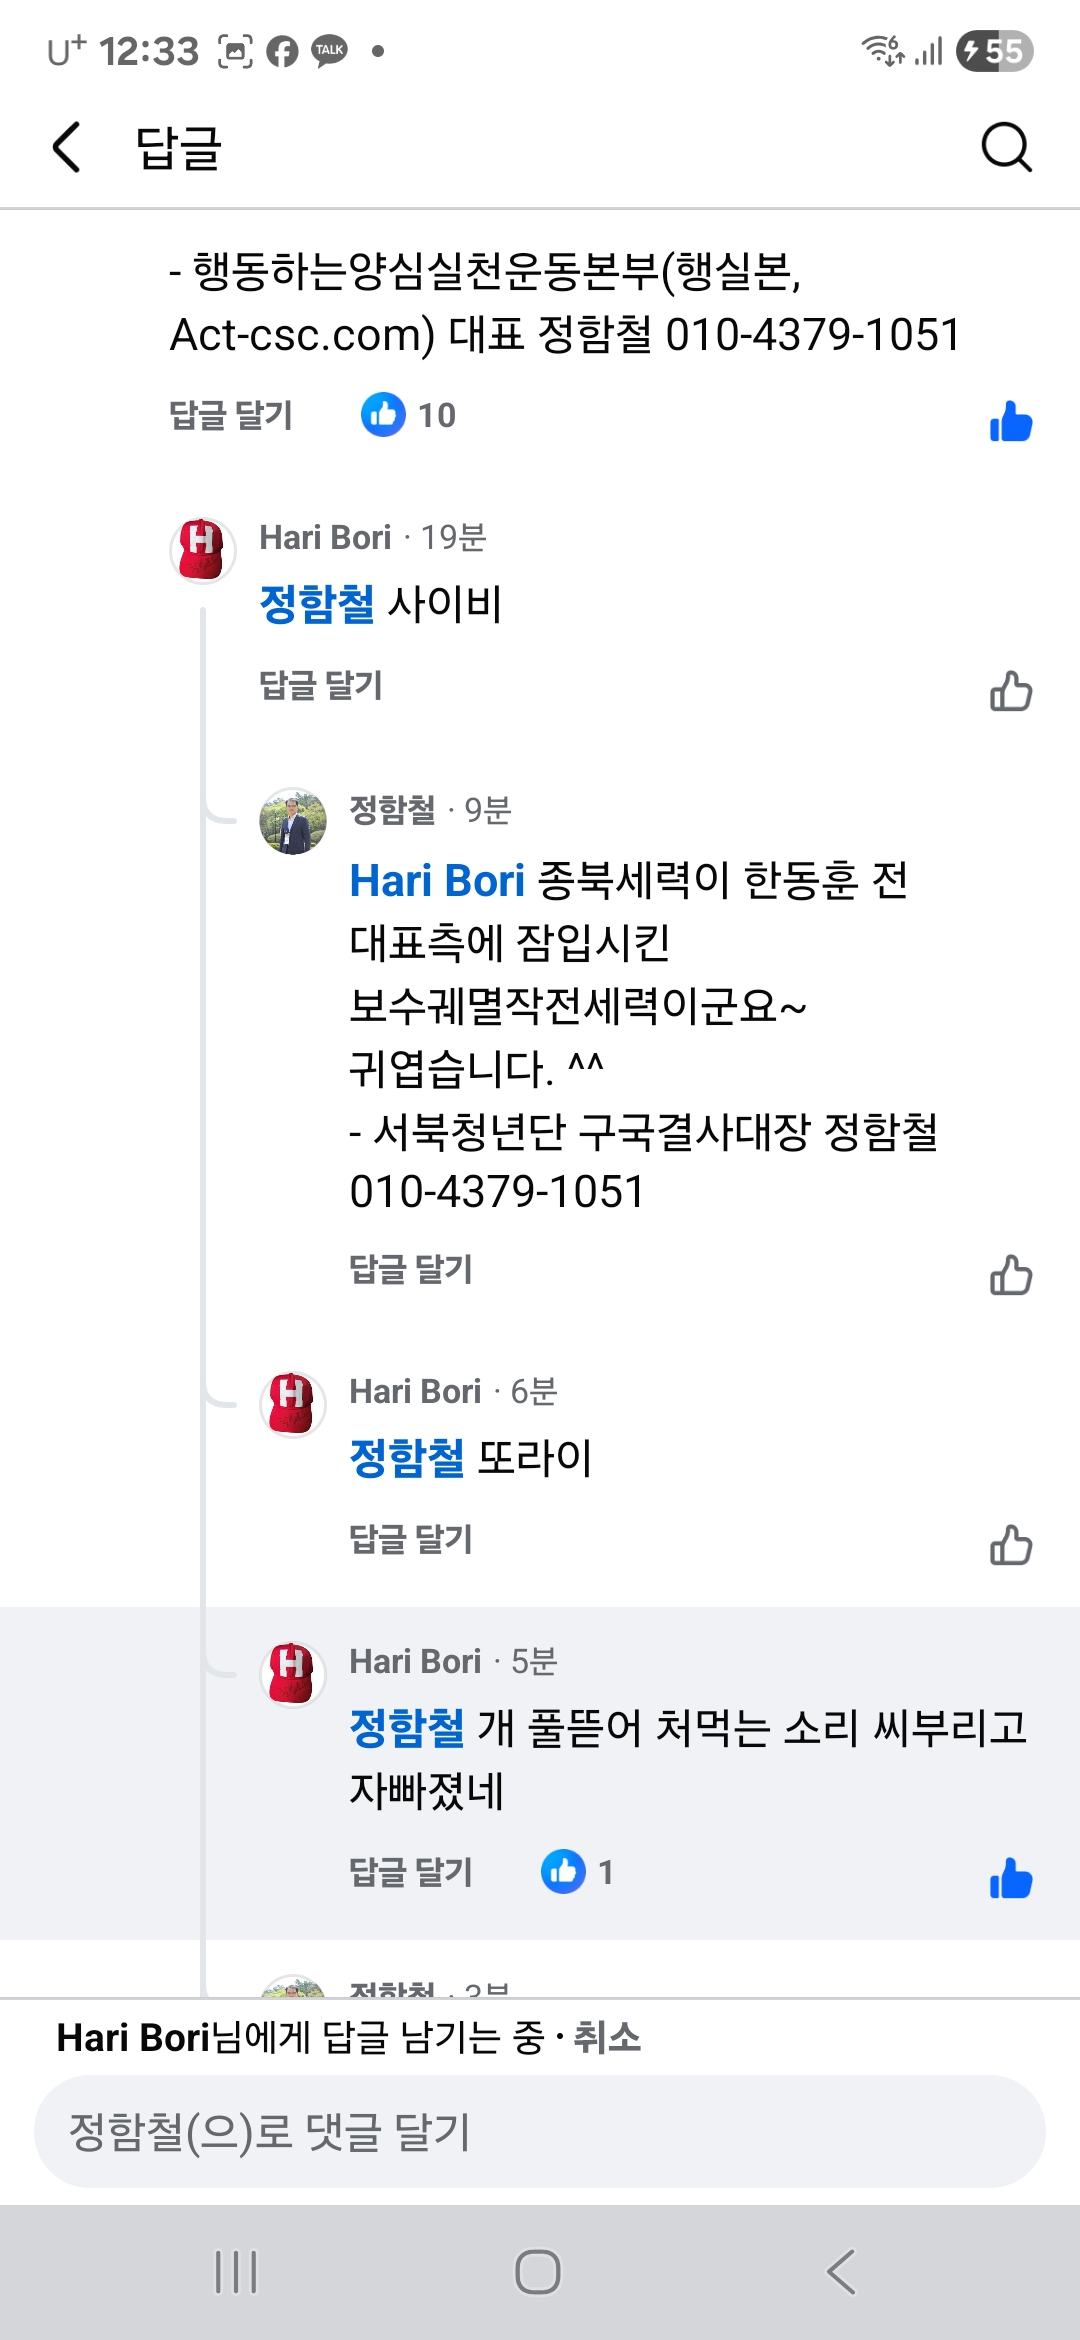Focus the 정함철(으)로 댓글 달기 input

pos(540,2131)
